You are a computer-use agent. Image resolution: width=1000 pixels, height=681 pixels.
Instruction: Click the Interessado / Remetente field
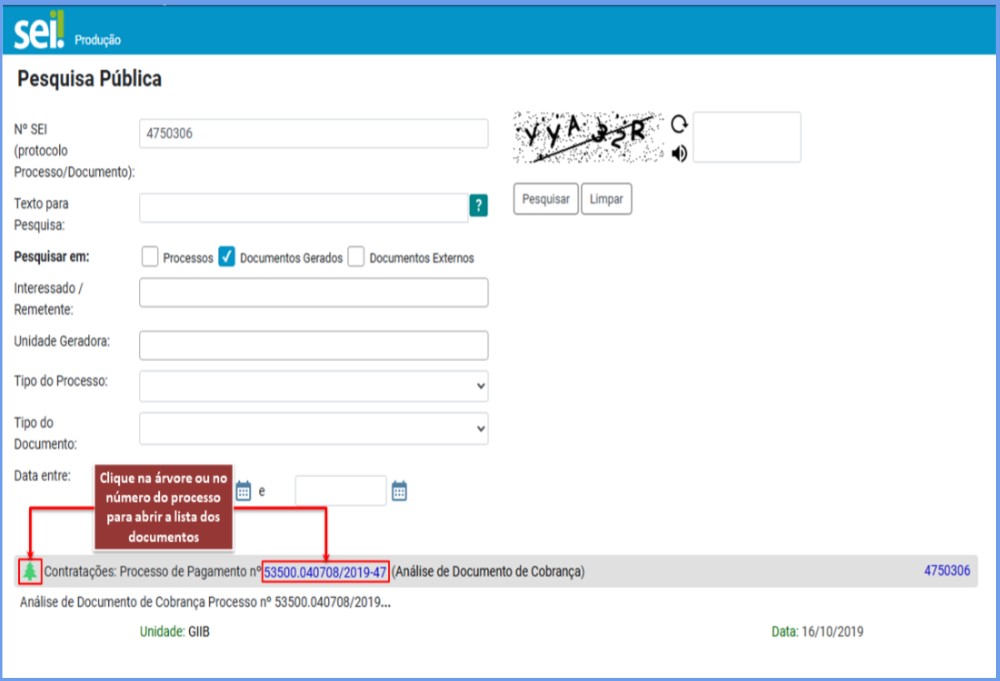313,292
